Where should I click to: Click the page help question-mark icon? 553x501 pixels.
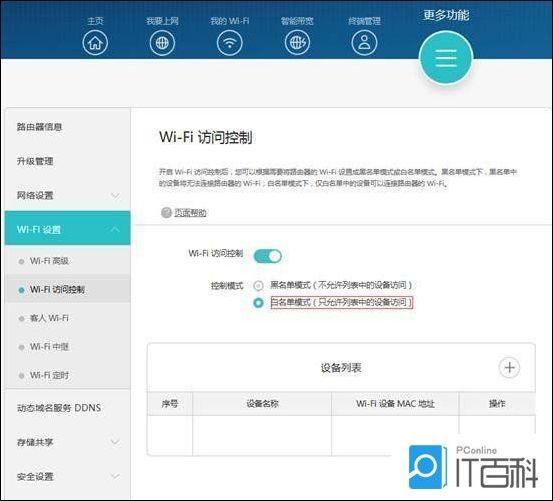click(166, 213)
